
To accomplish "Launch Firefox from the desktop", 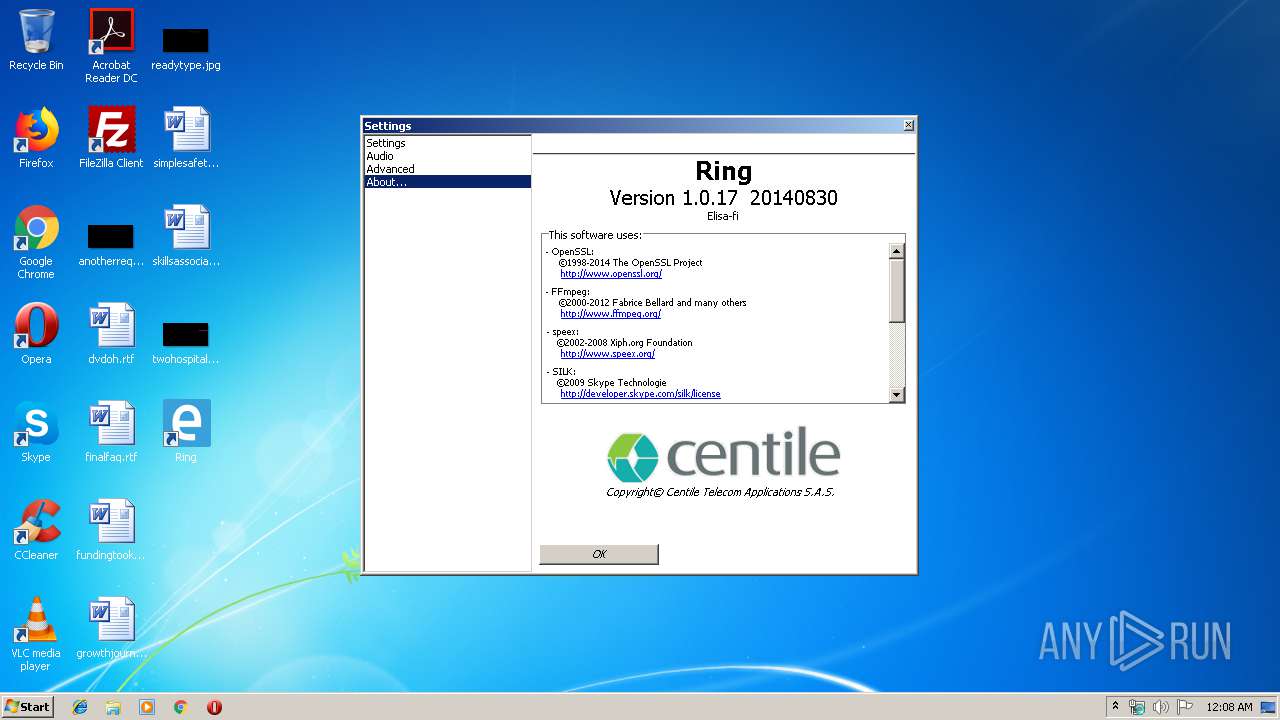I will coord(36,138).
